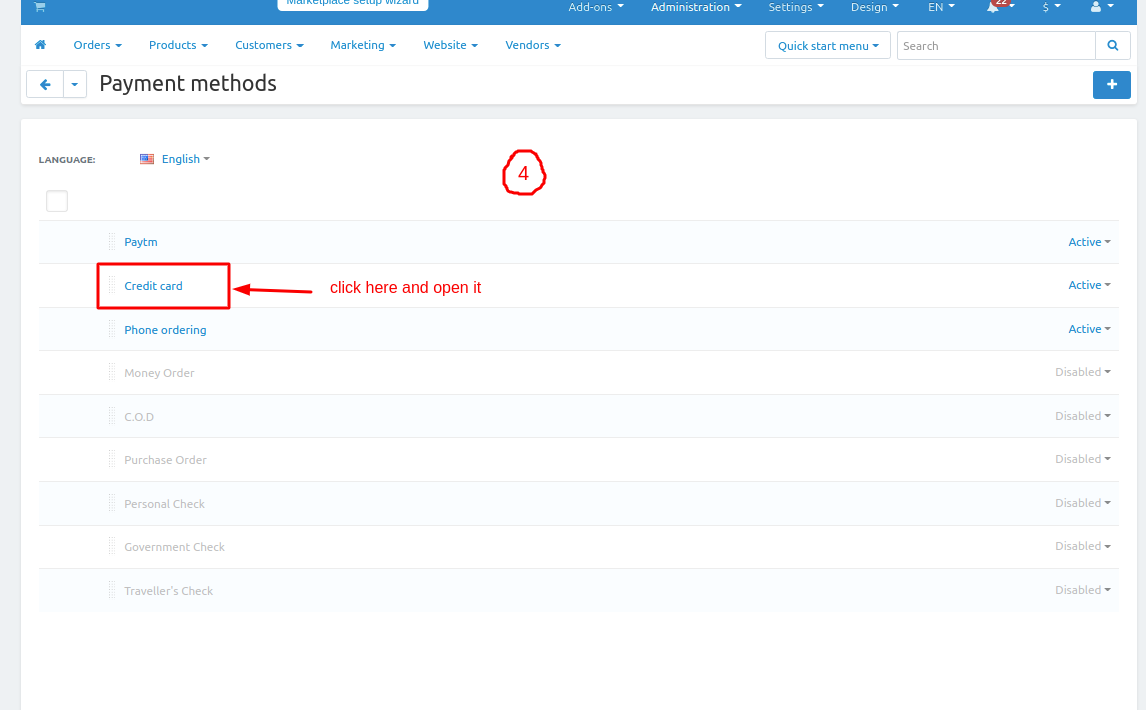Open the notifications bell
The image size is (1146, 710).
[993, 7]
